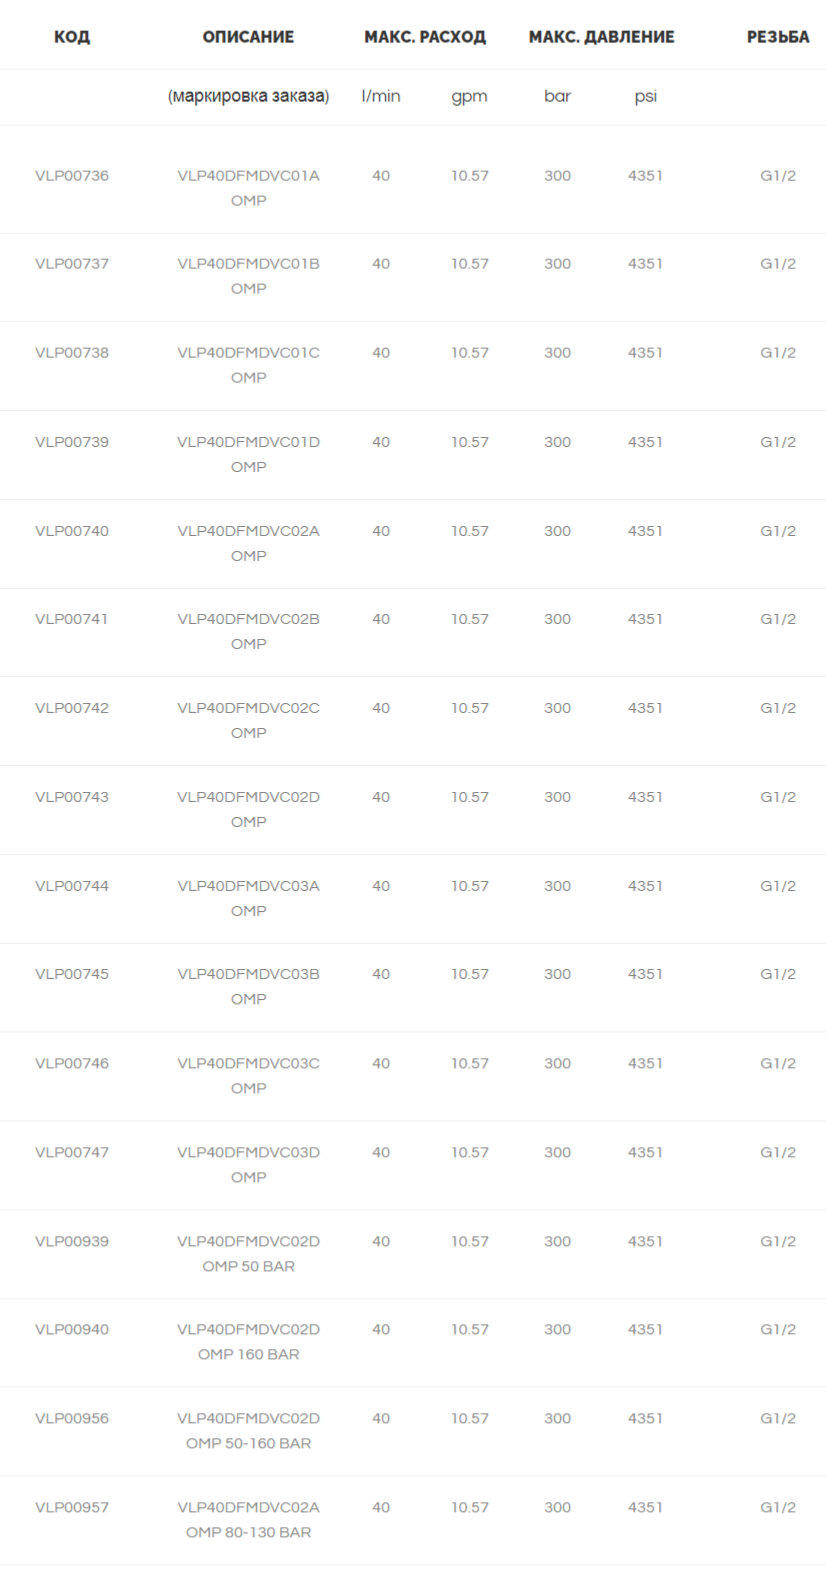Select product code VLP00739
826x1579 pixels.
(x=72, y=442)
